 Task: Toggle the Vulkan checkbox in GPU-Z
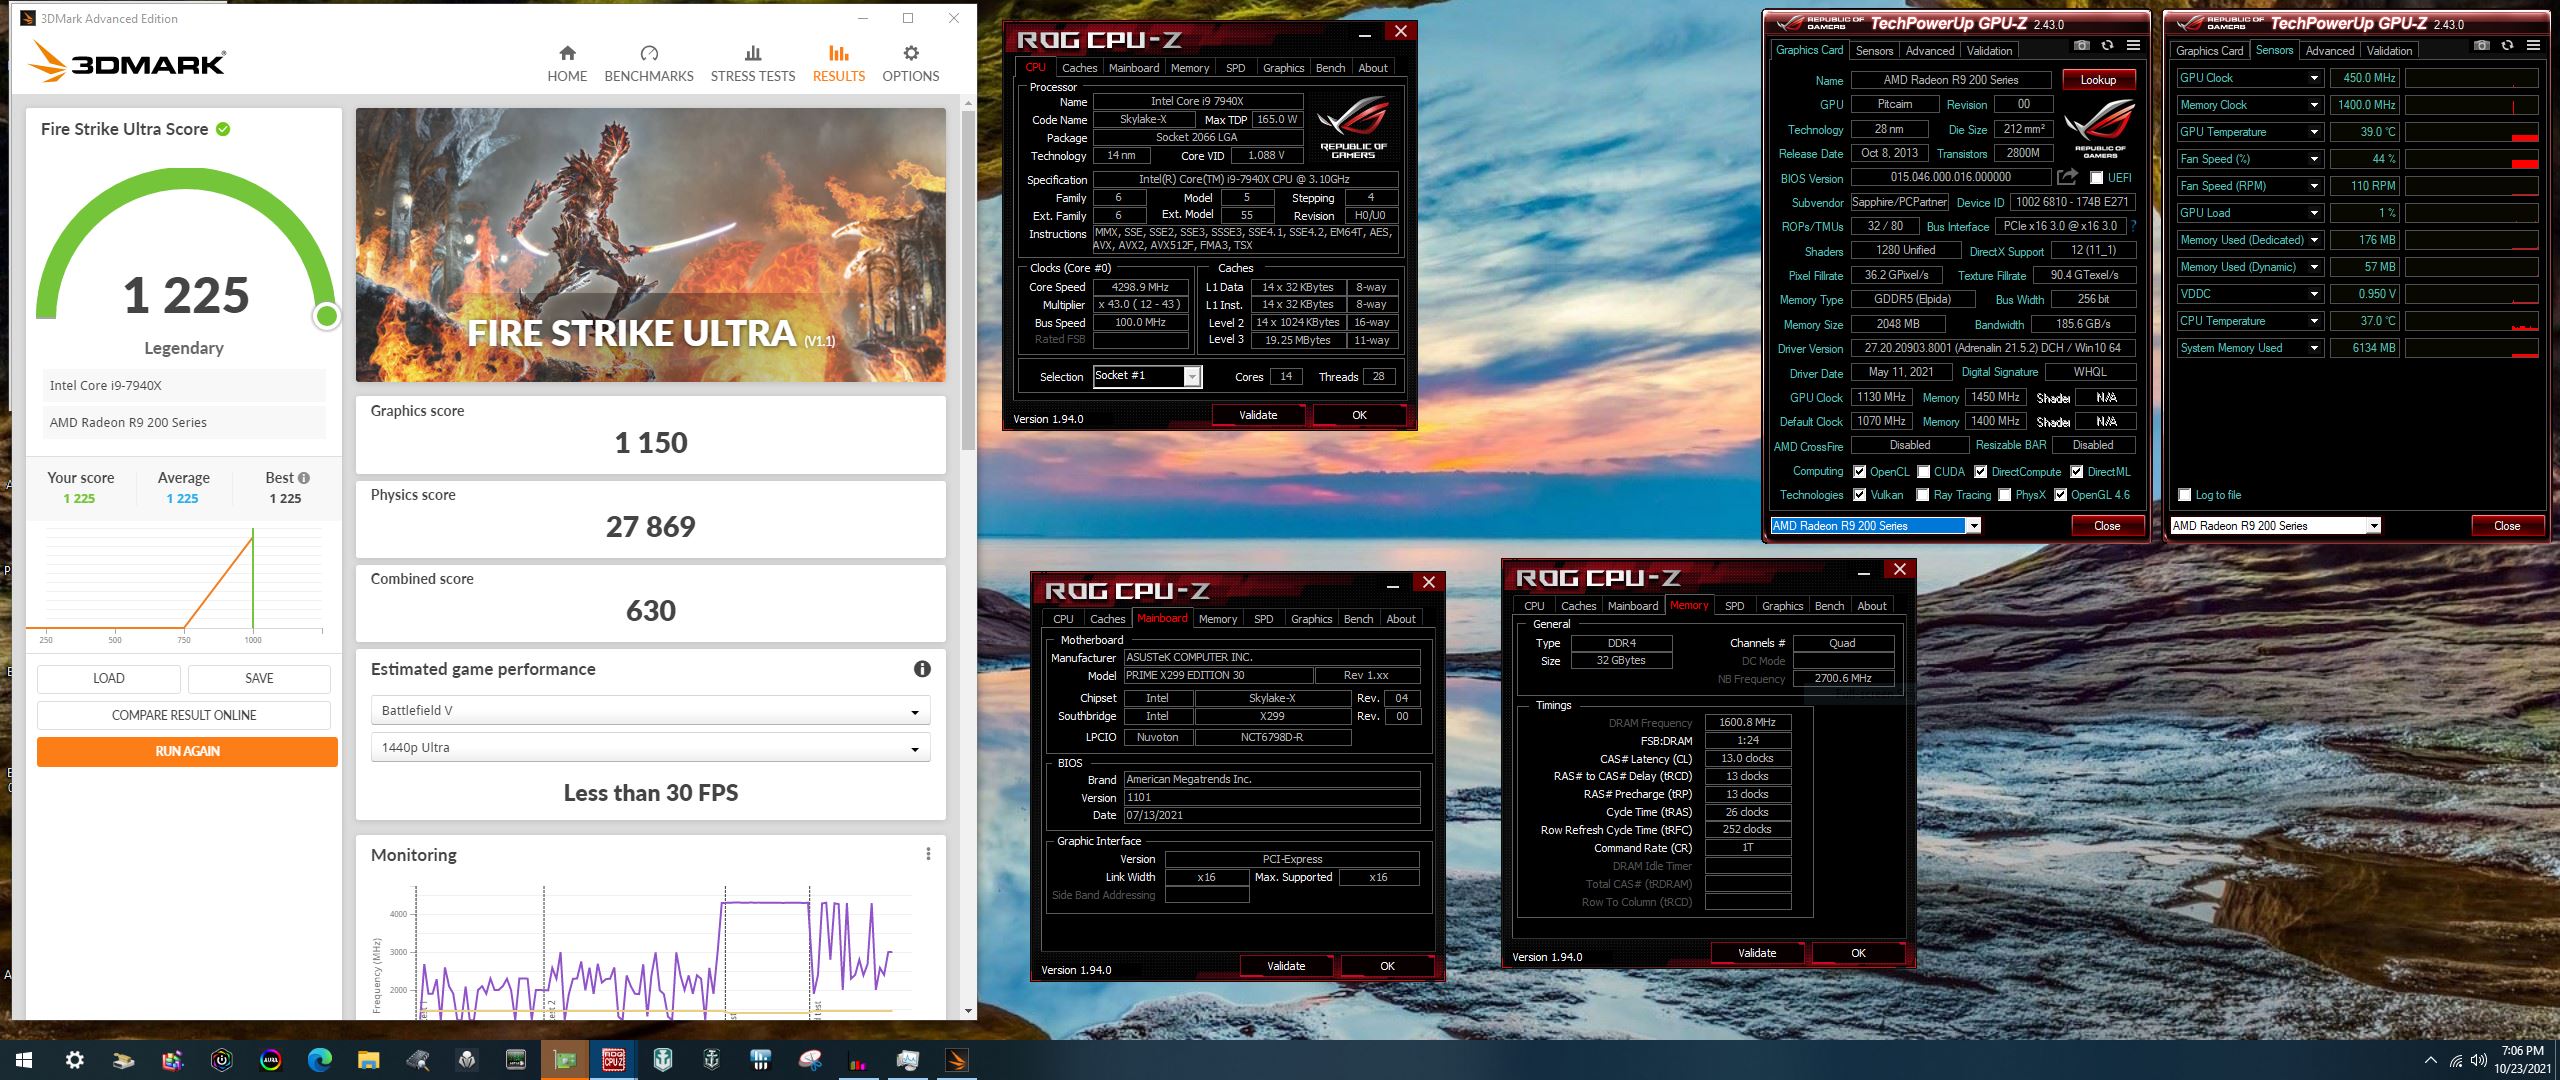[1859, 495]
